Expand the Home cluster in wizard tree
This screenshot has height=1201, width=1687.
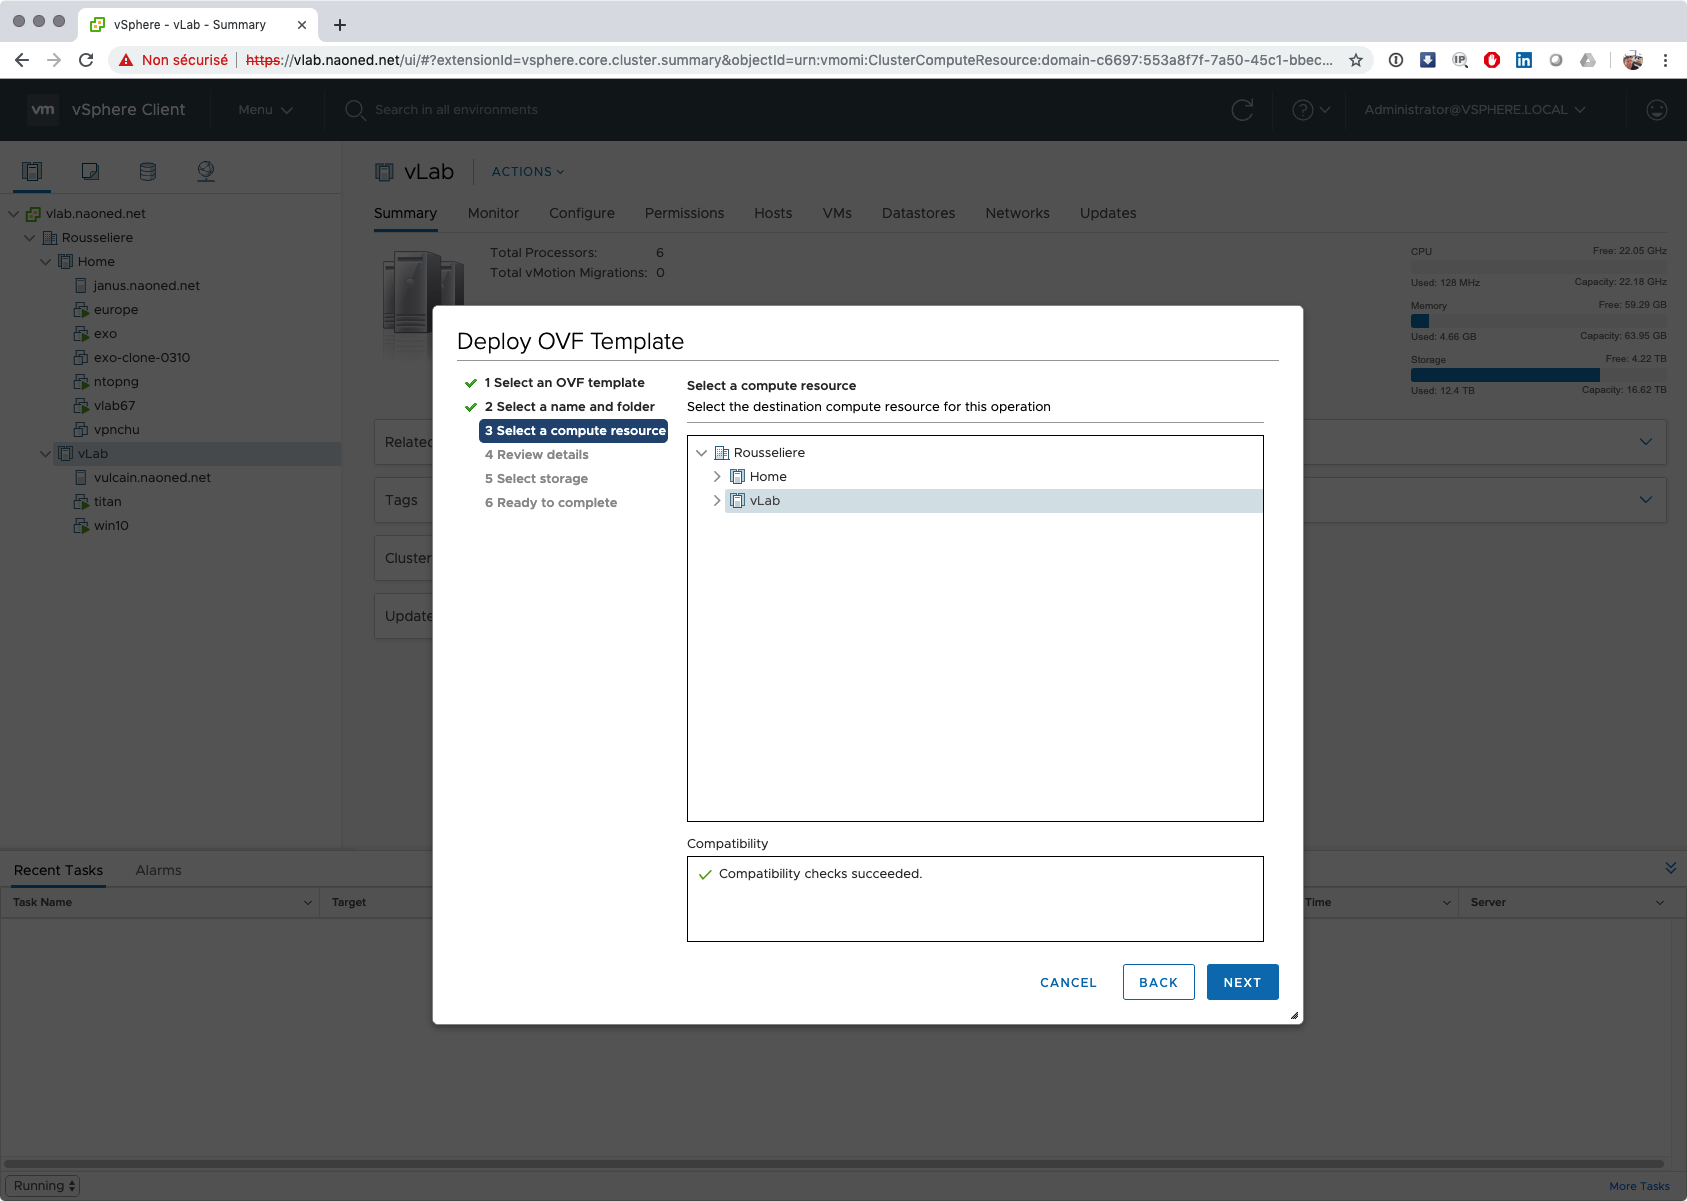click(x=717, y=477)
